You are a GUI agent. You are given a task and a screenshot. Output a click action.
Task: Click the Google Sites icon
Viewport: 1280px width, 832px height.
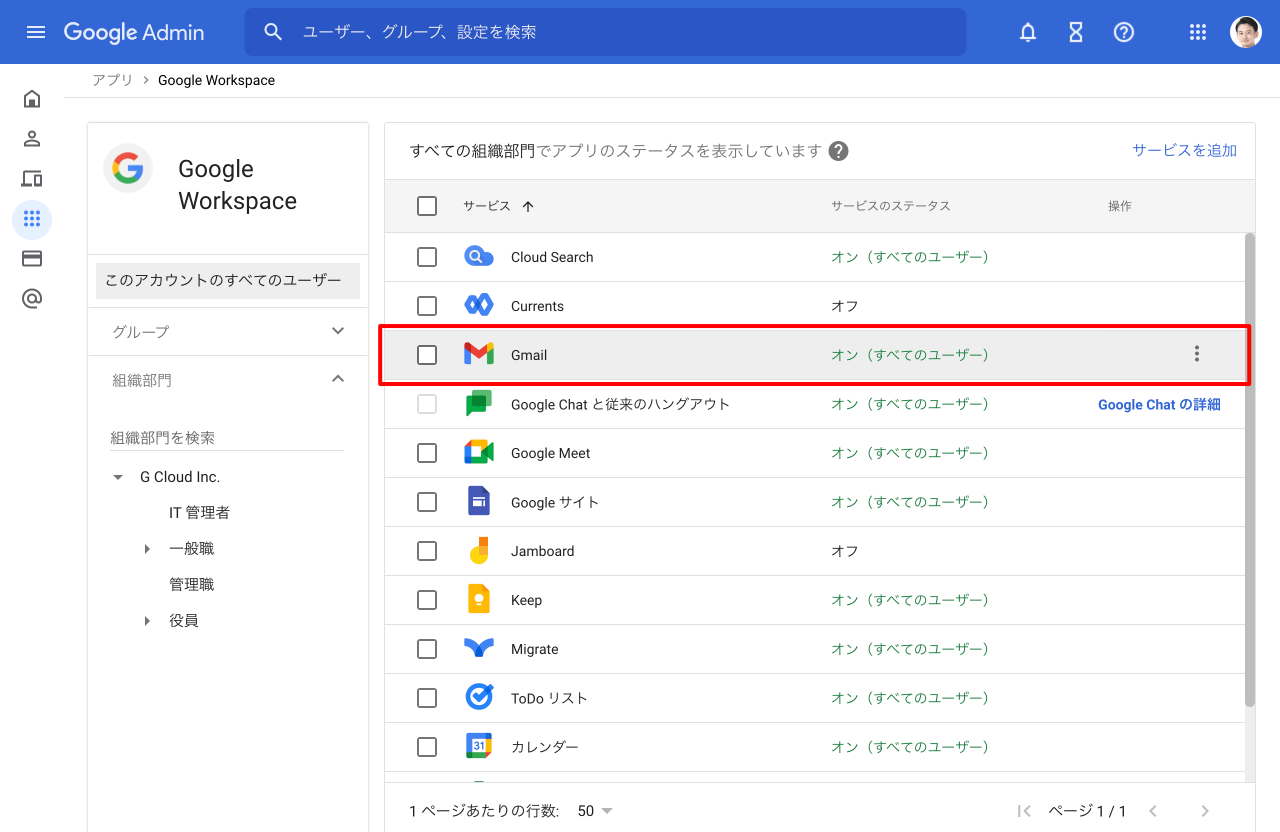pyautogui.click(x=479, y=502)
